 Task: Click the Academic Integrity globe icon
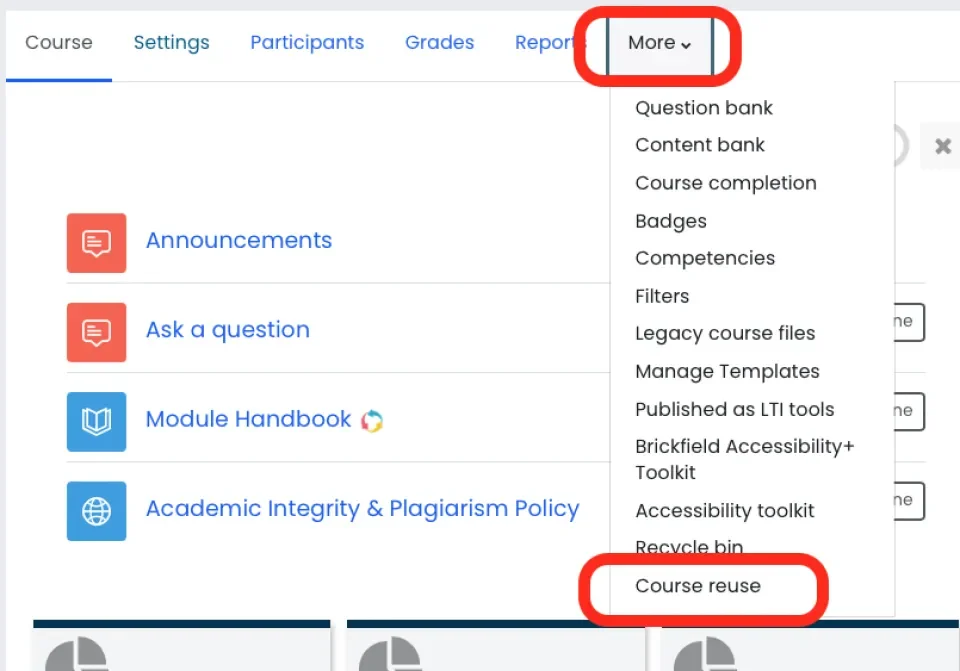tap(97, 511)
